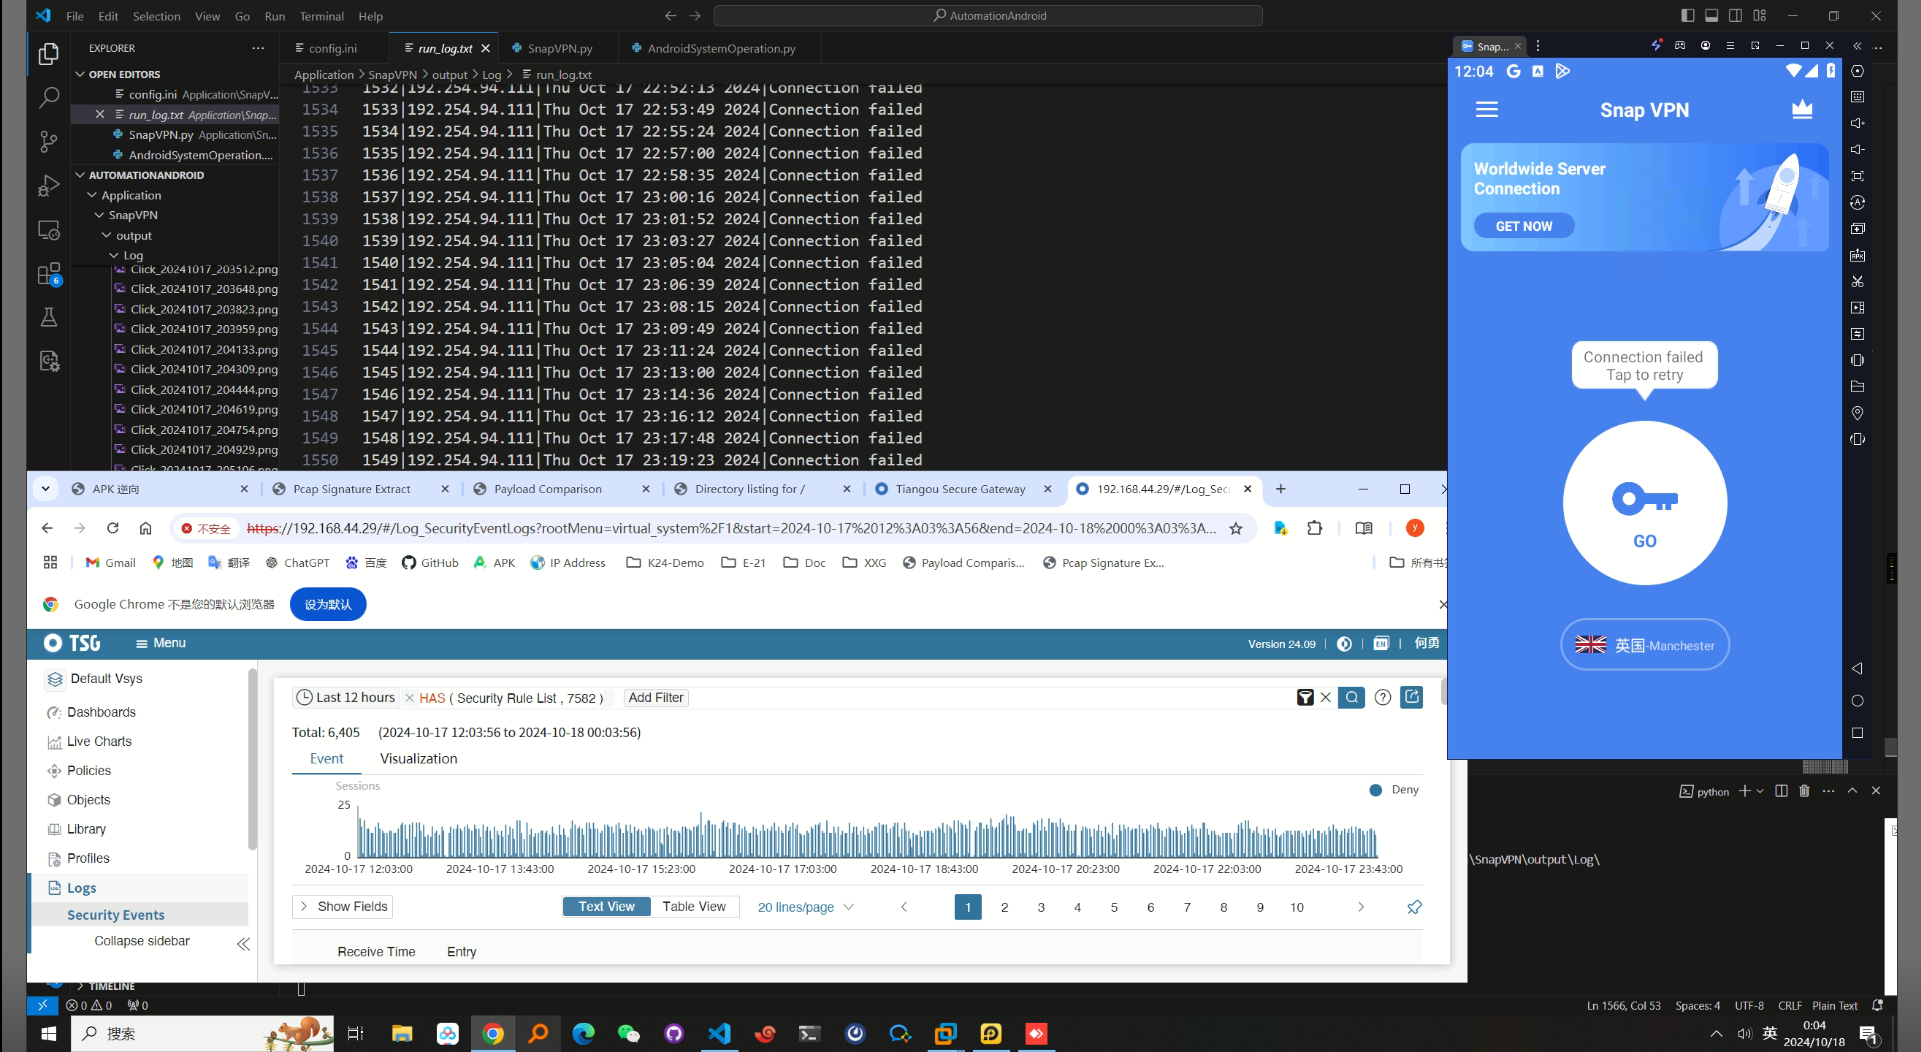Open the 20 lines/page dropdown
This screenshot has height=1052, width=1921.
805,907
